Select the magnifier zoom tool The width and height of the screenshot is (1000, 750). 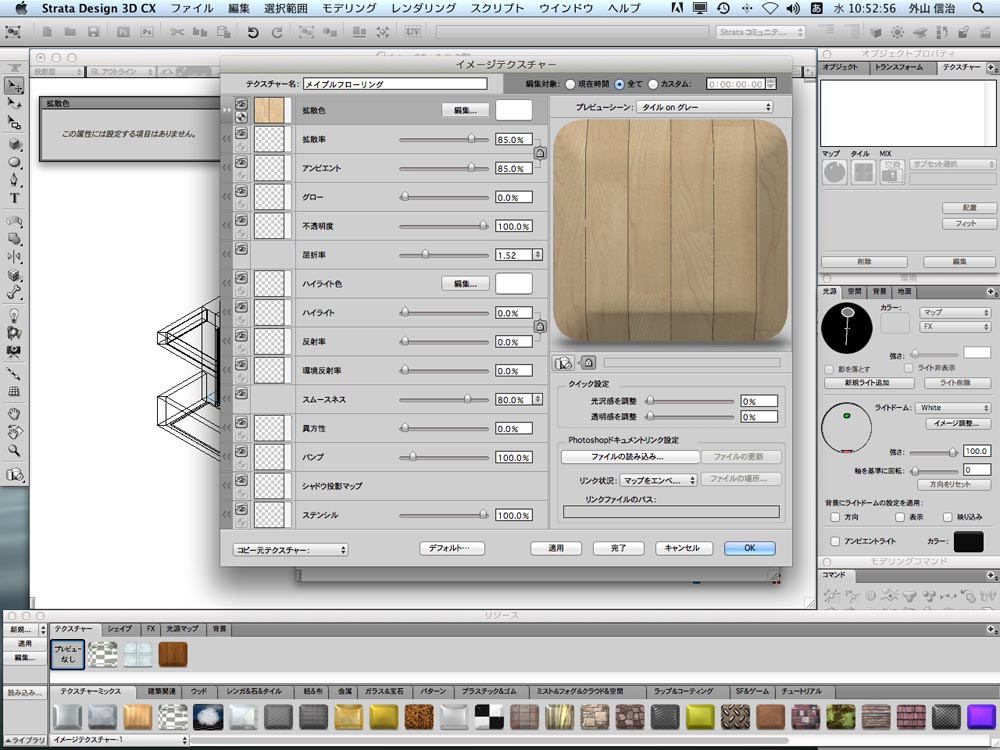point(14,450)
